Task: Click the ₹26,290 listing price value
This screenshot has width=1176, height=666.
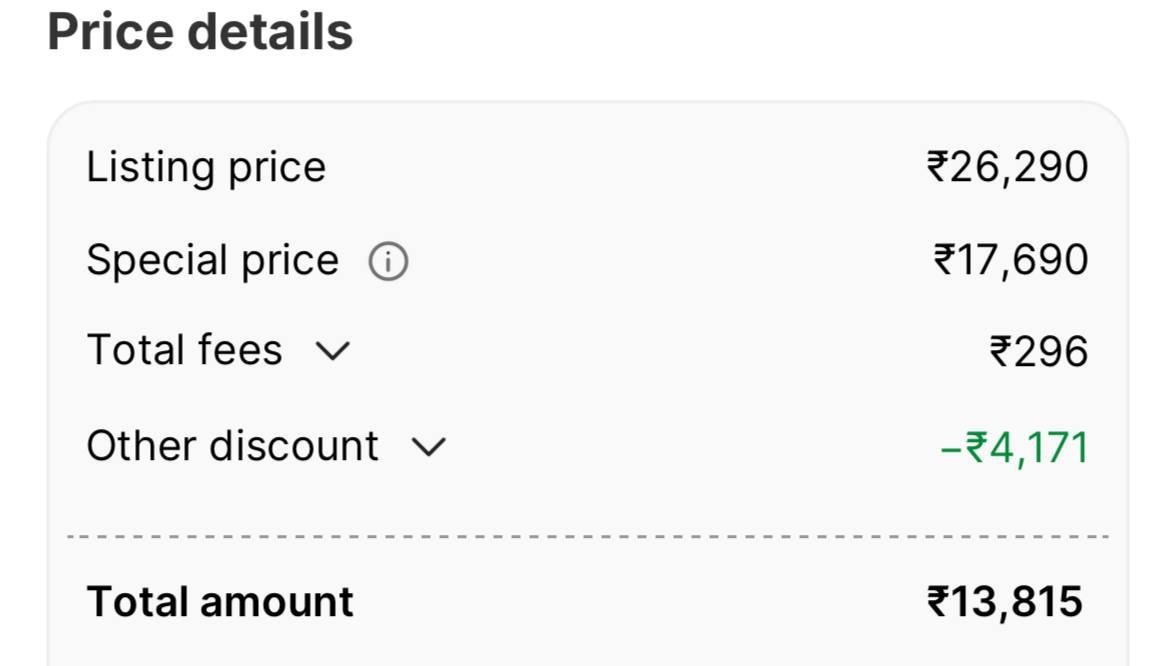Action: [x=1007, y=167]
